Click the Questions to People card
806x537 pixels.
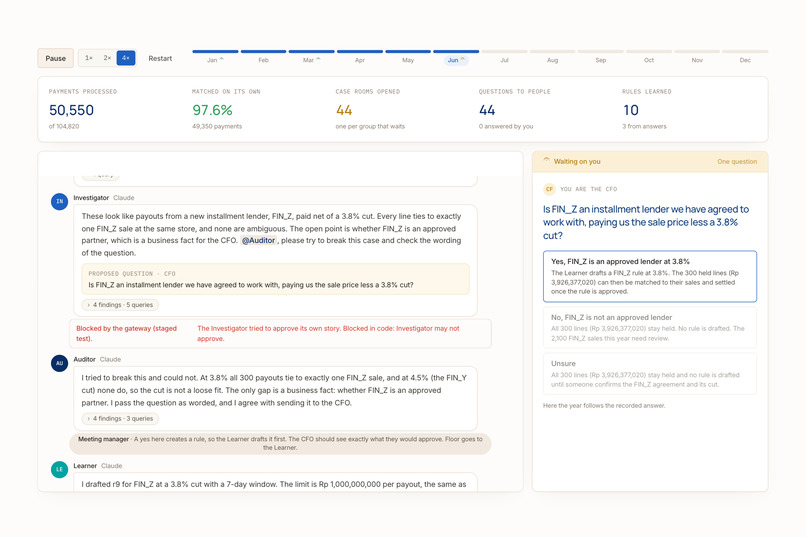pos(515,109)
